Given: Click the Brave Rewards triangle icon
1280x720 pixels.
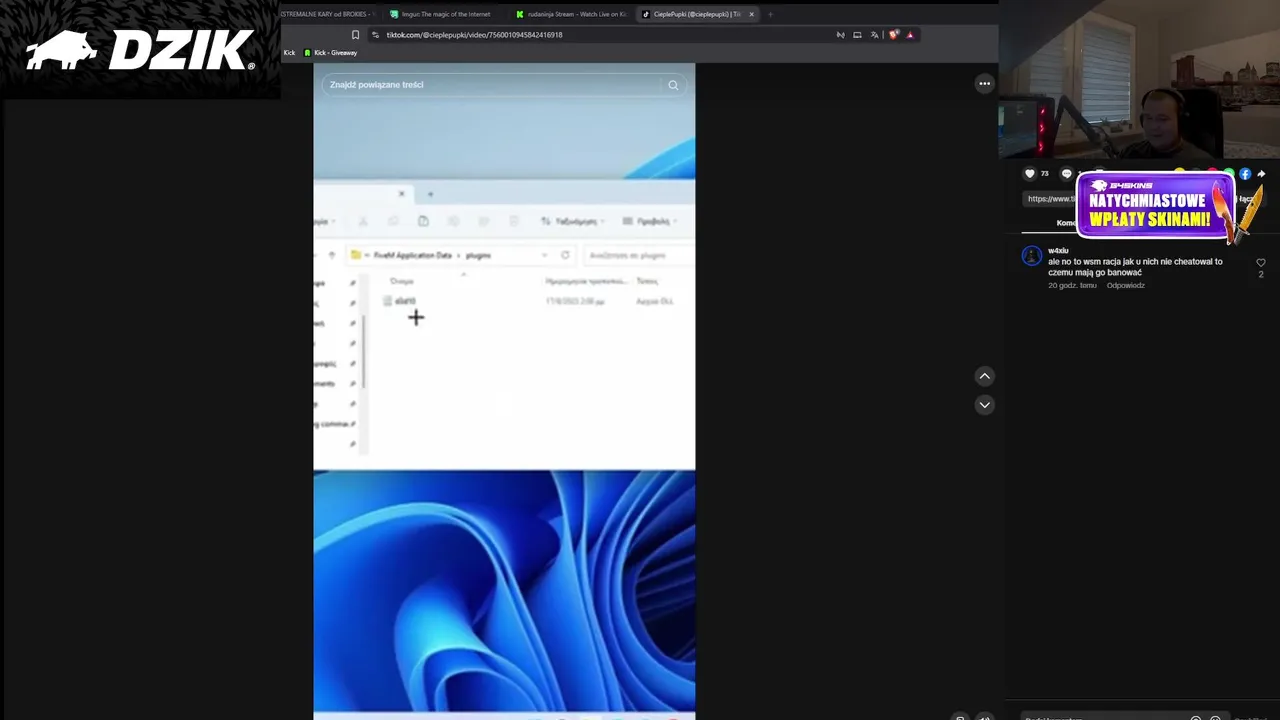Looking at the screenshot, I should pos(910,35).
